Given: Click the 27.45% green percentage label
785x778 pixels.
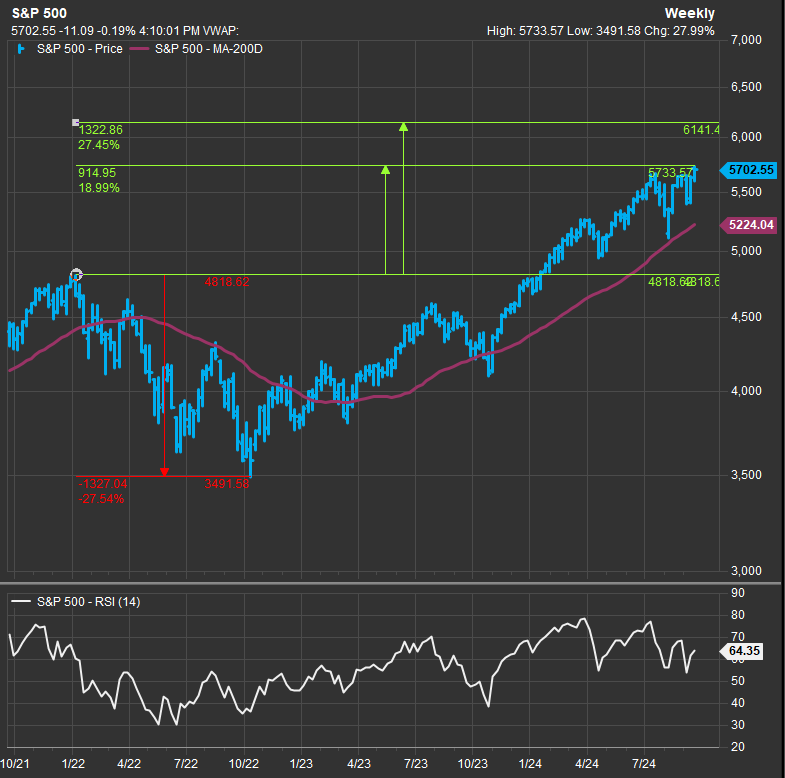Looking at the screenshot, I should 99,145.
